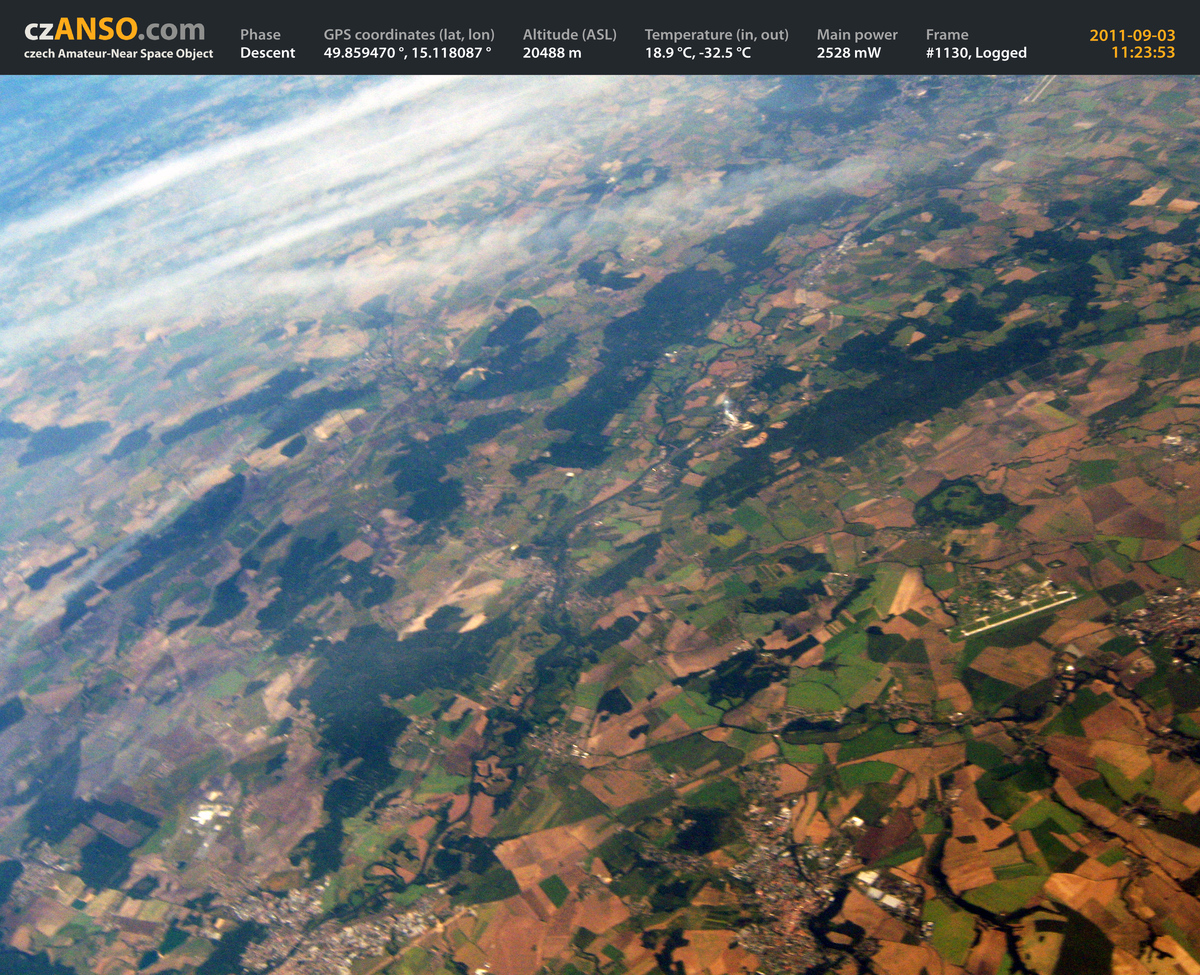The width and height of the screenshot is (1200, 975).
Task: Click the 'Main power' label
Action: 857,34
